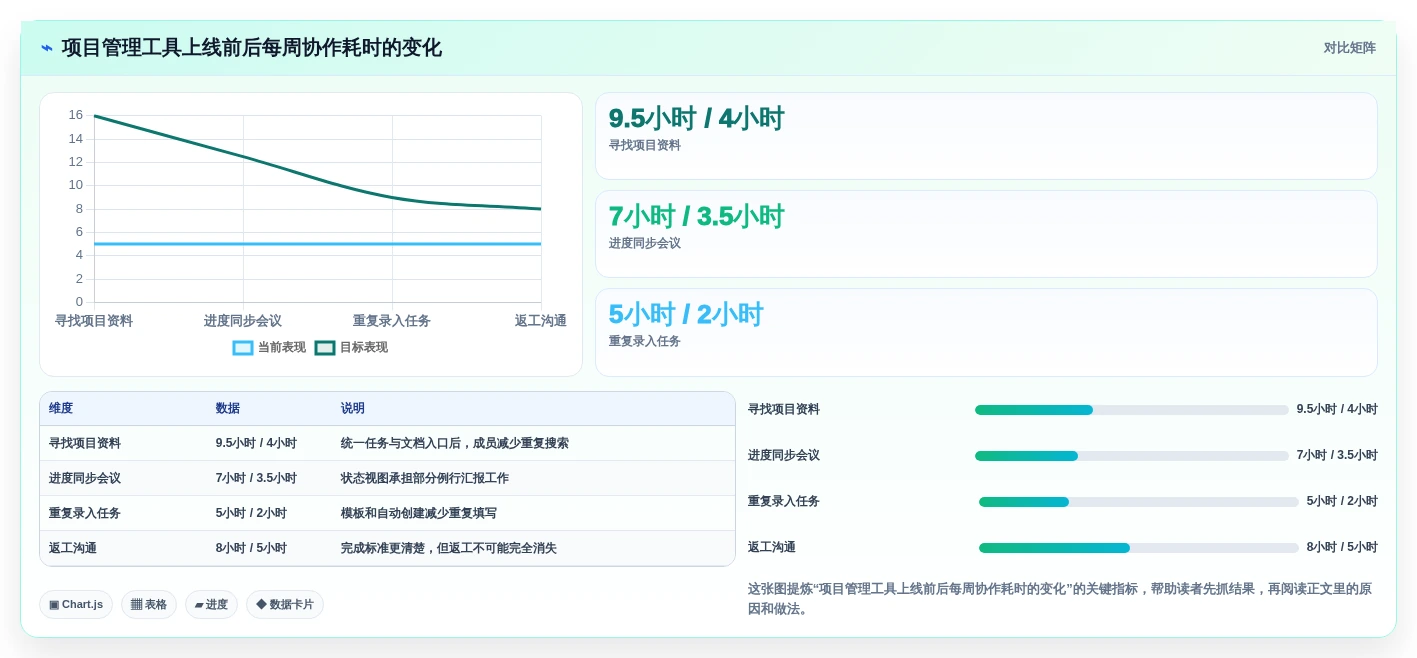Click chart x-axis label 进度同步会议
The height and width of the screenshot is (658, 1417).
pyautogui.click(x=243, y=321)
